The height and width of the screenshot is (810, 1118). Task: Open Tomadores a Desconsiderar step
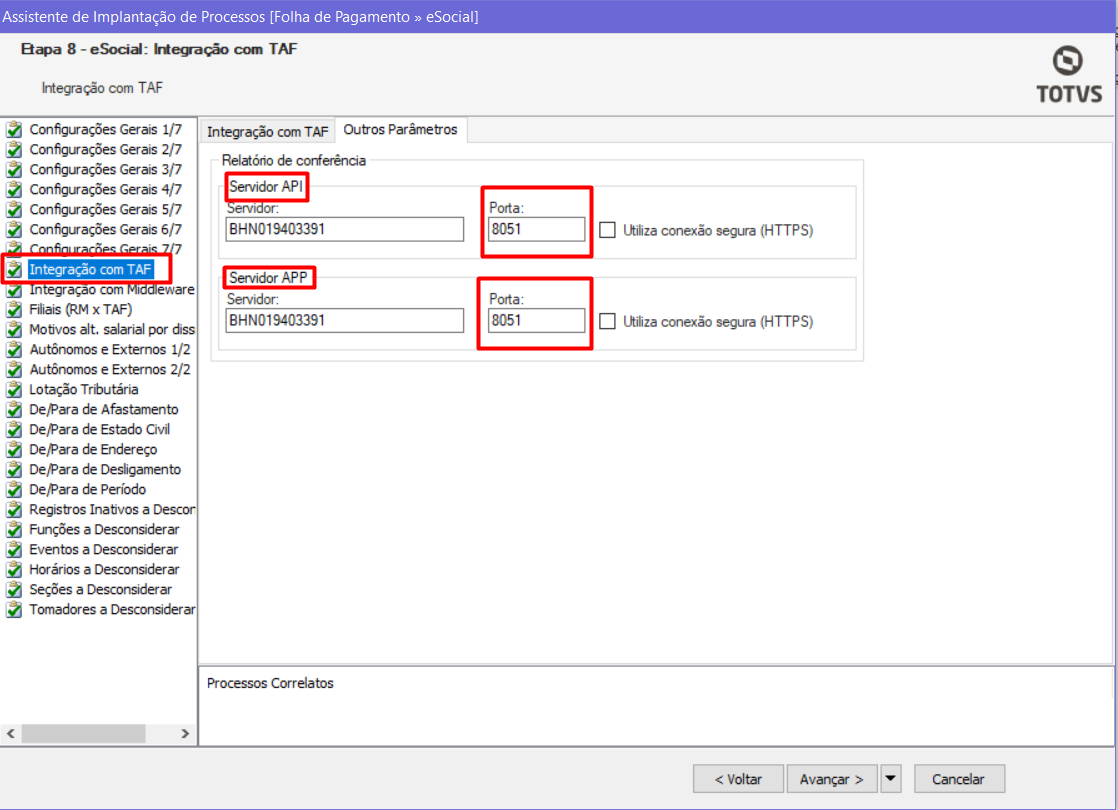click(112, 609)
